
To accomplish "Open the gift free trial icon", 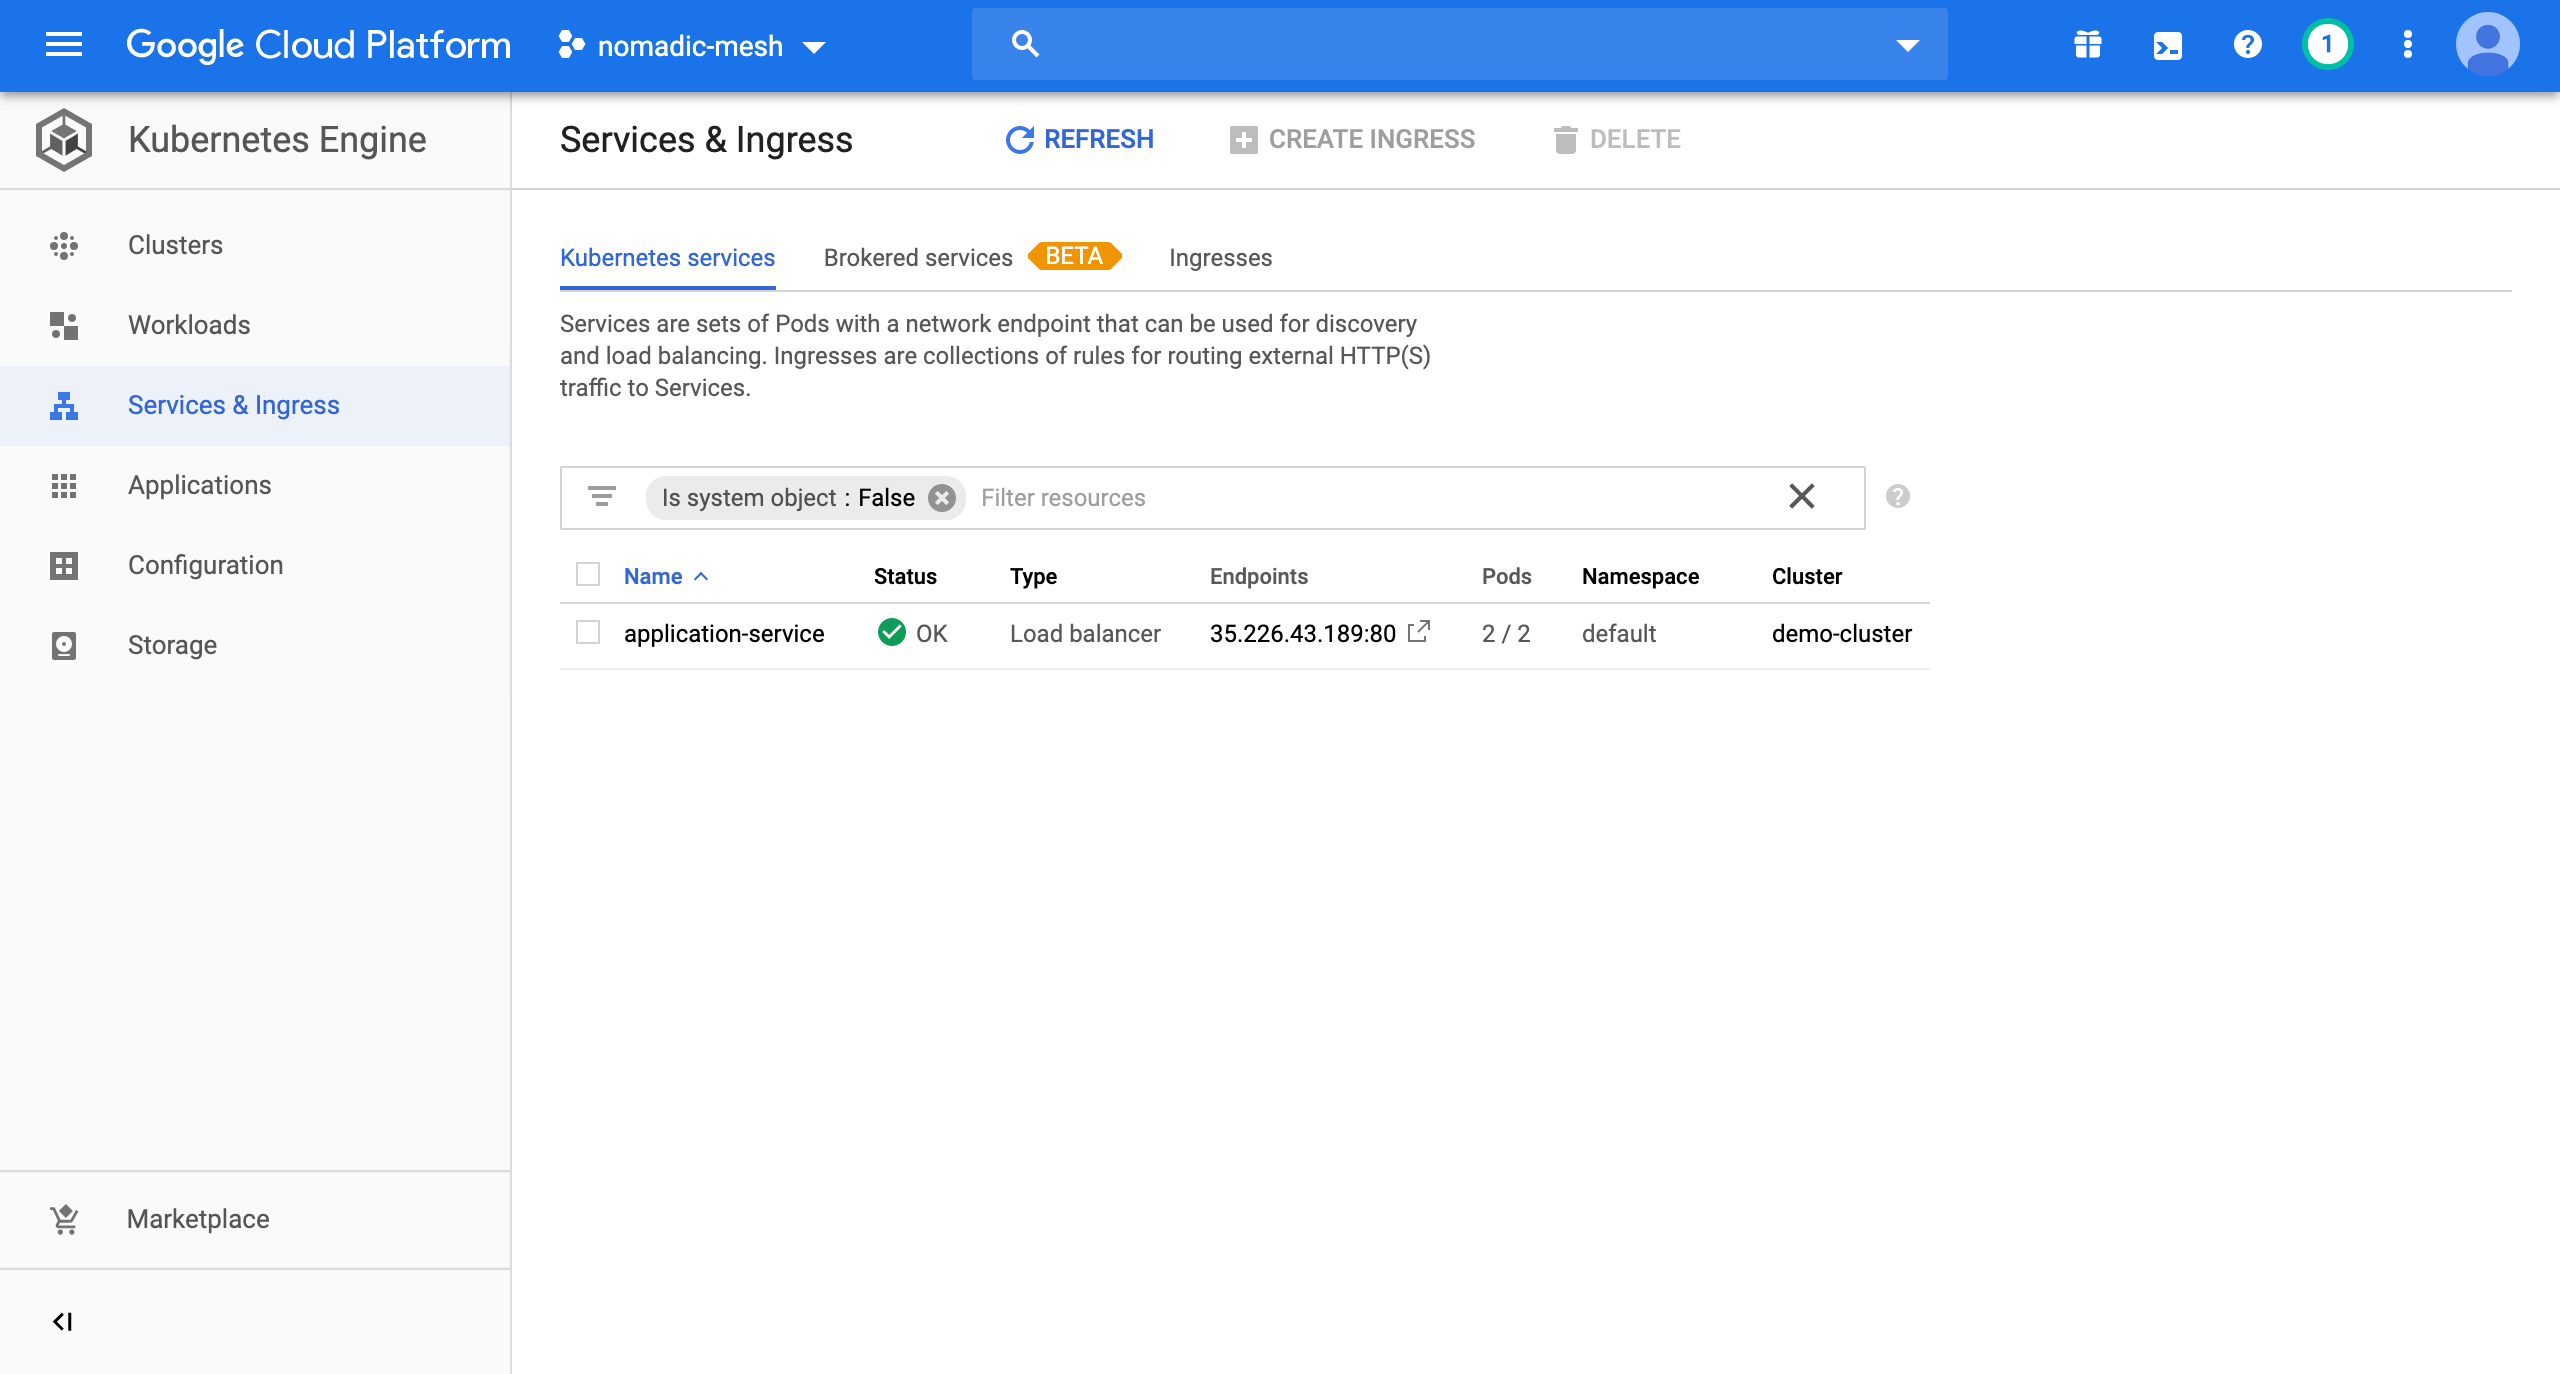I will [x=2087, y=45].
